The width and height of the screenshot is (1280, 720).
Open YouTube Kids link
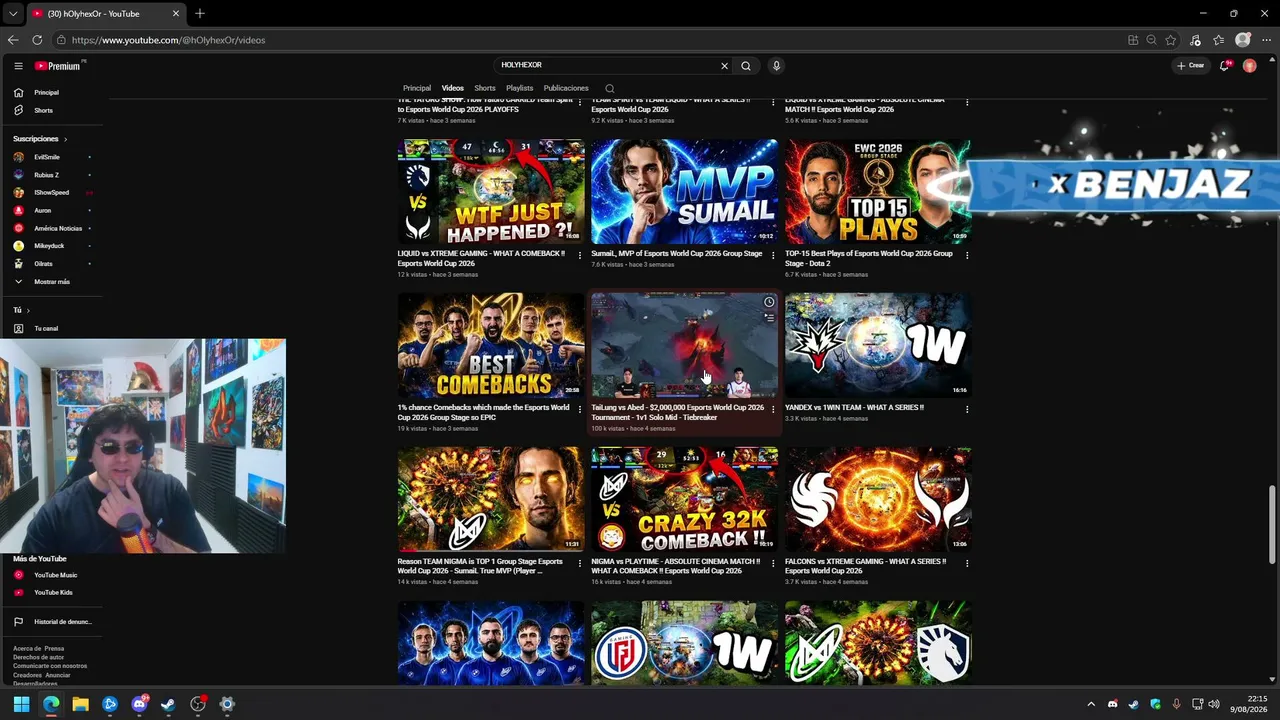[53, 592]
